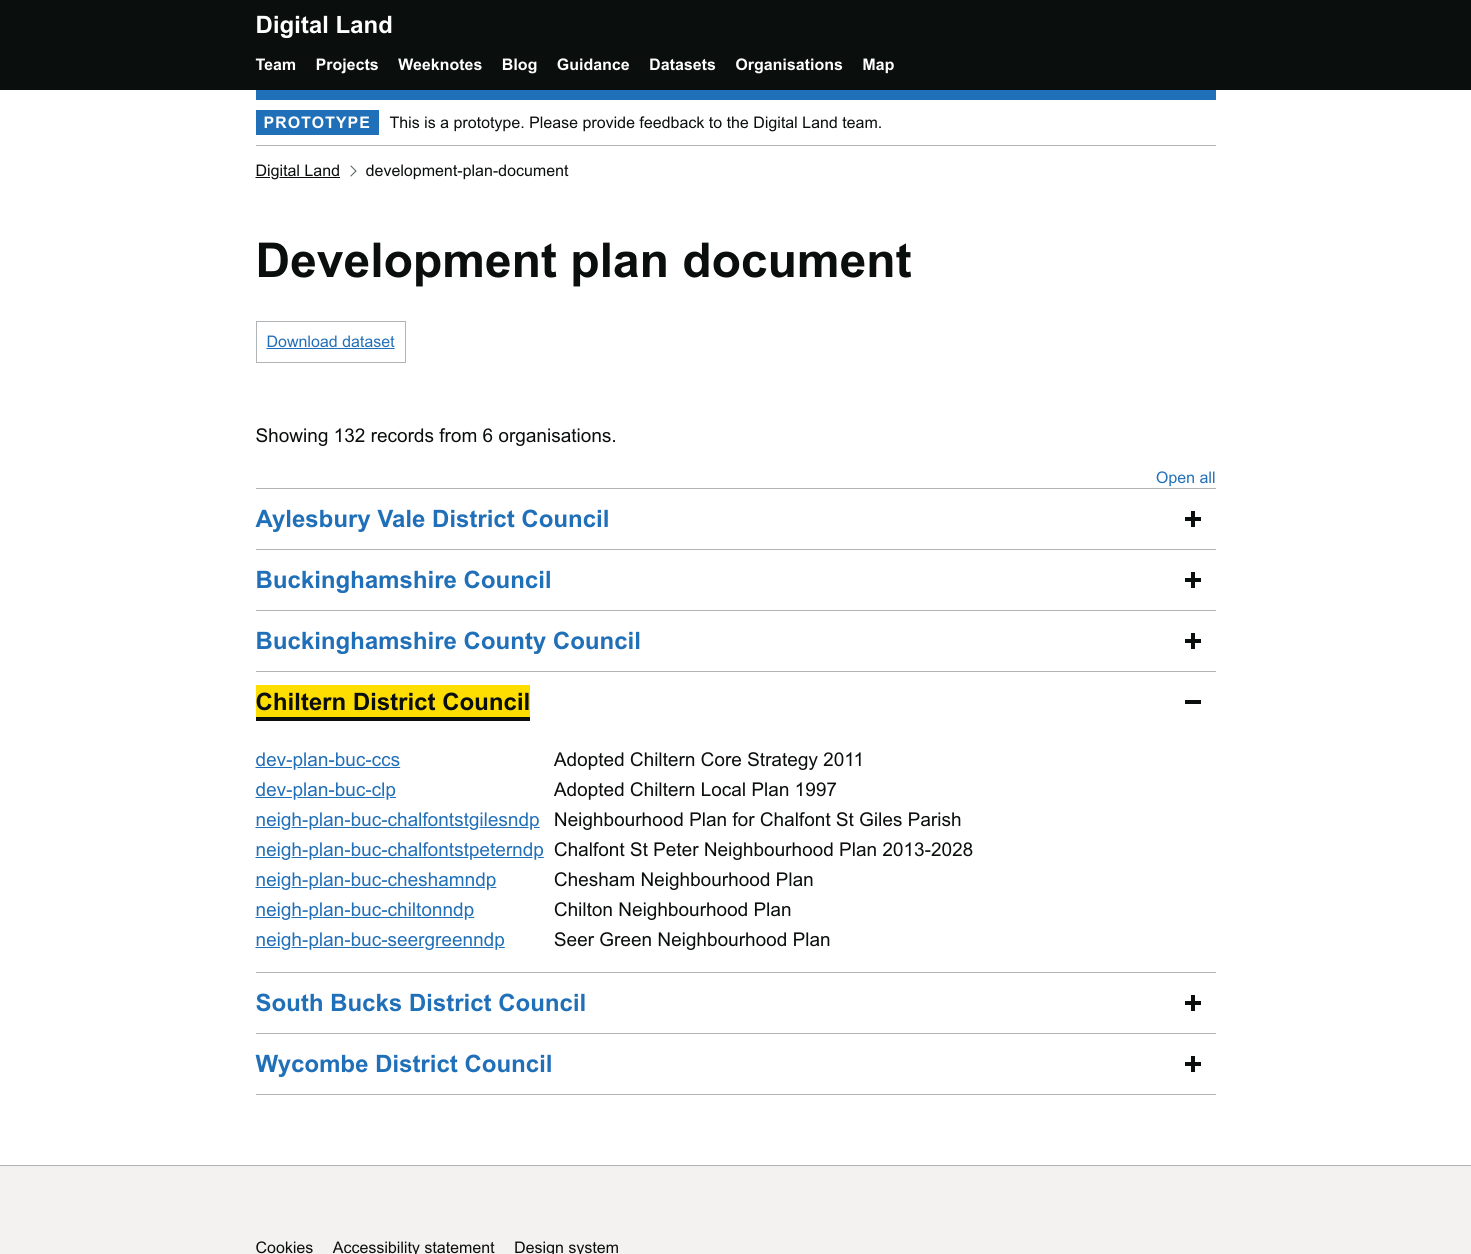Viewport: 1471px width, 1254px height.
Task: Click the 'Development plan document' page heading
Action: click(584, 261)
